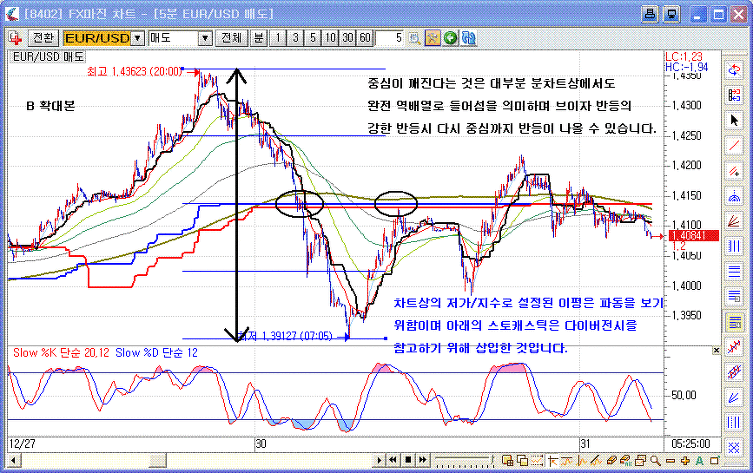Toggle the 5-minute period button
This screenshot has height=473, width=753.
[313, 38]
